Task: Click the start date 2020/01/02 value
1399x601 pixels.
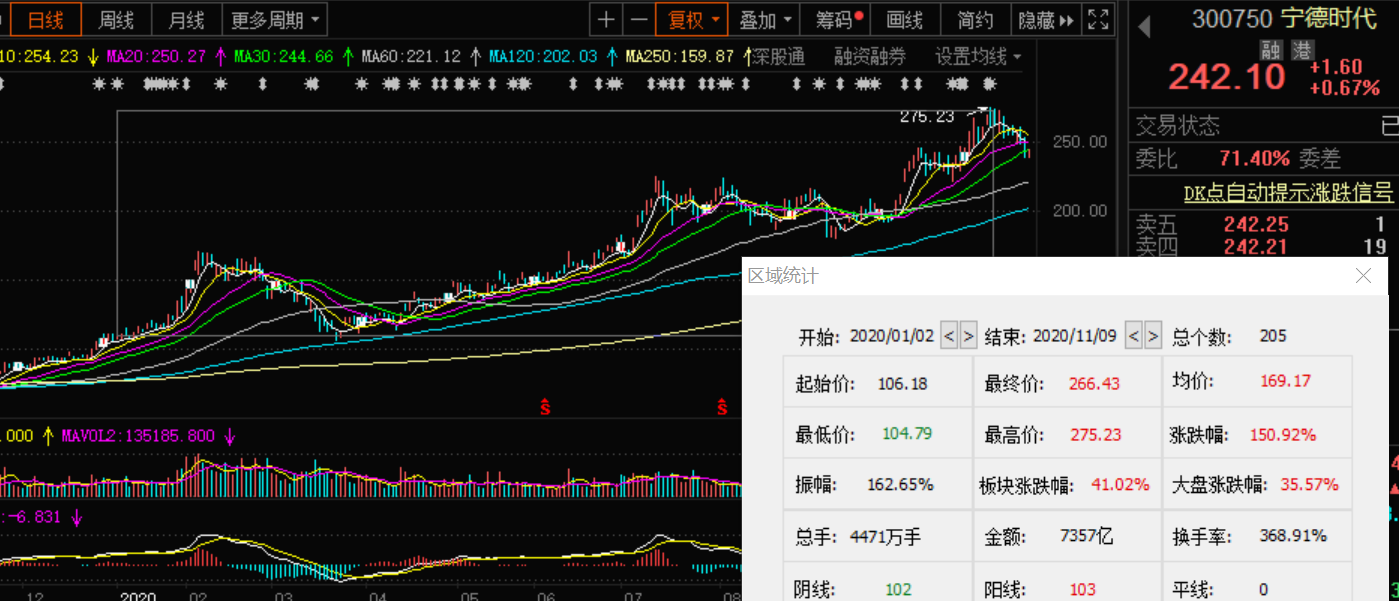Action: [x=892, y=336]
